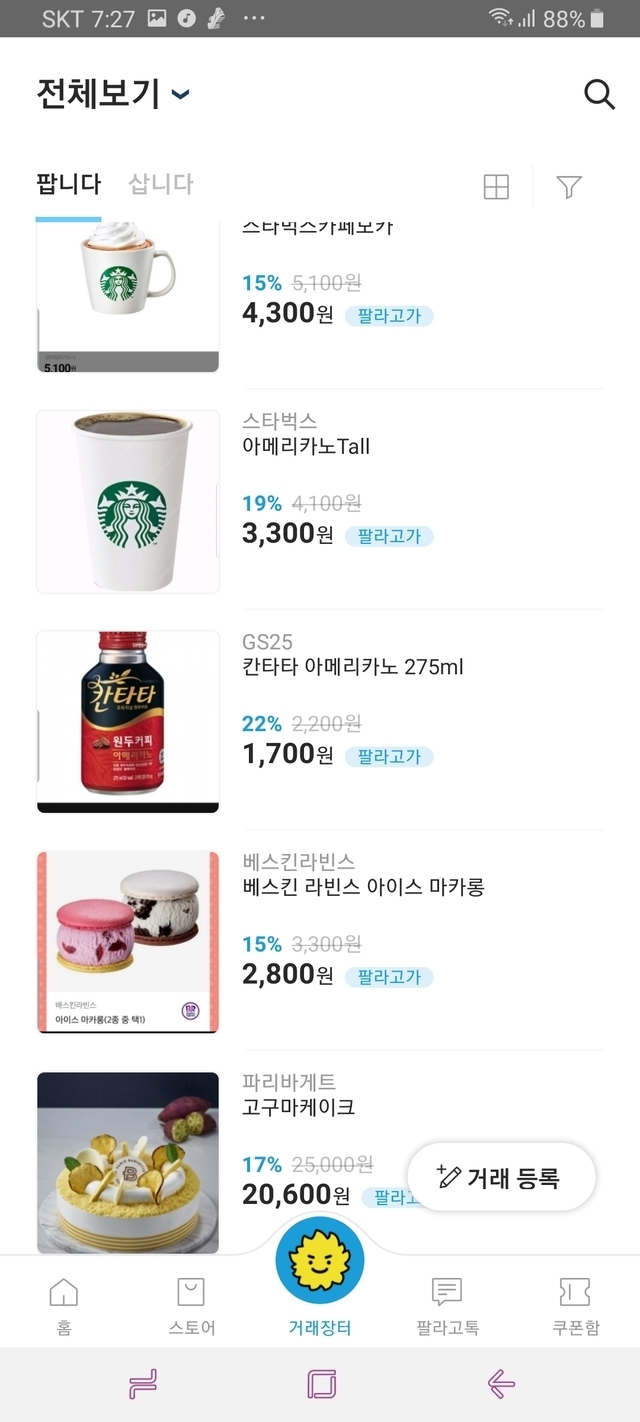Viewport: 640px width, 1422px height.
Task: Tap 팔라고가 badge on 칸타타 아메리카노
Action: pos(389,756)
